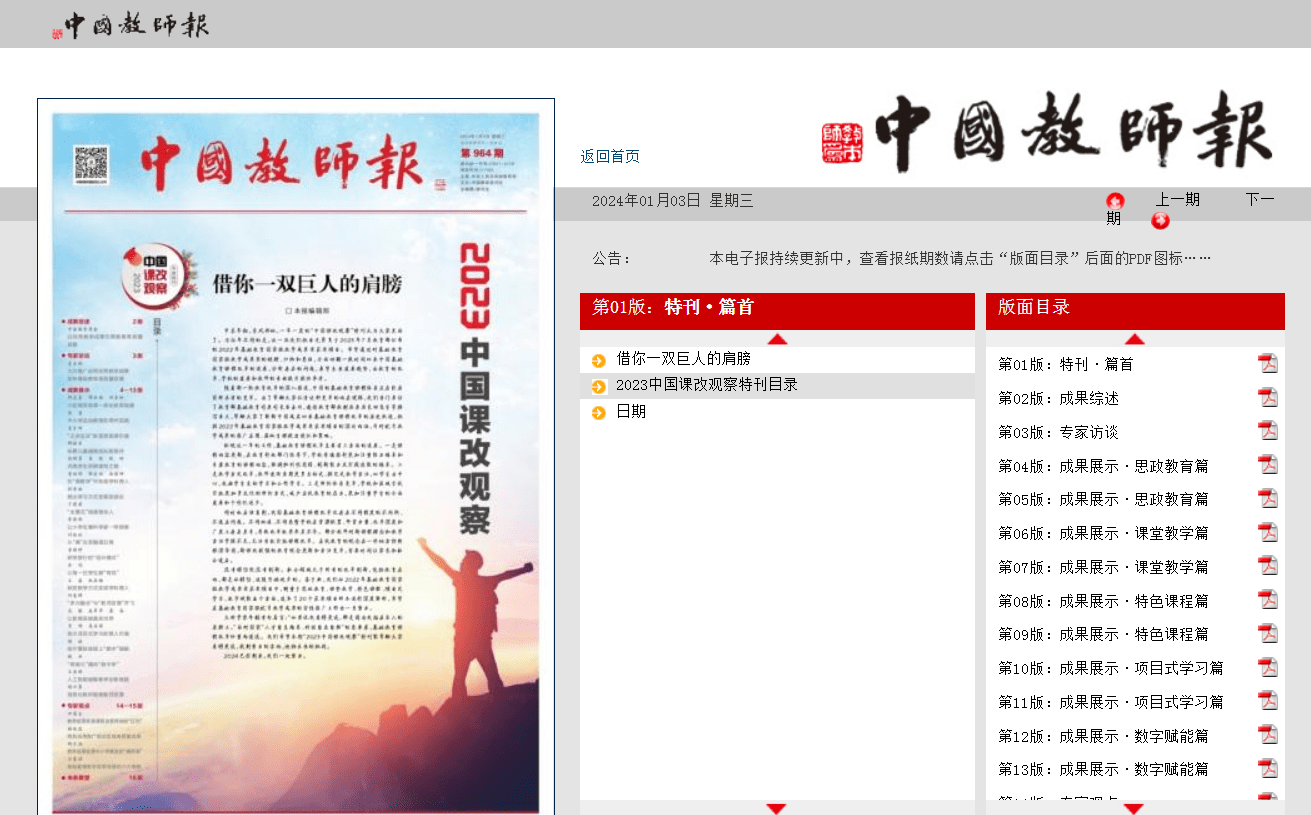1311x815 pixels.
Task: Select 第13版:成果展示·数字赋能篇
Action: click(1103, 769)
